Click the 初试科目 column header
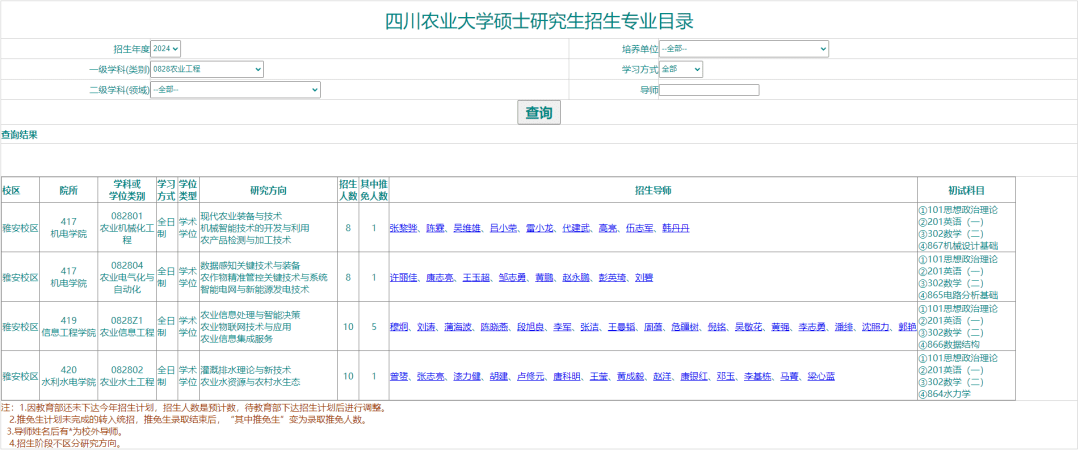Screen dimensions: 1080x451 click(x=966, y=190)
